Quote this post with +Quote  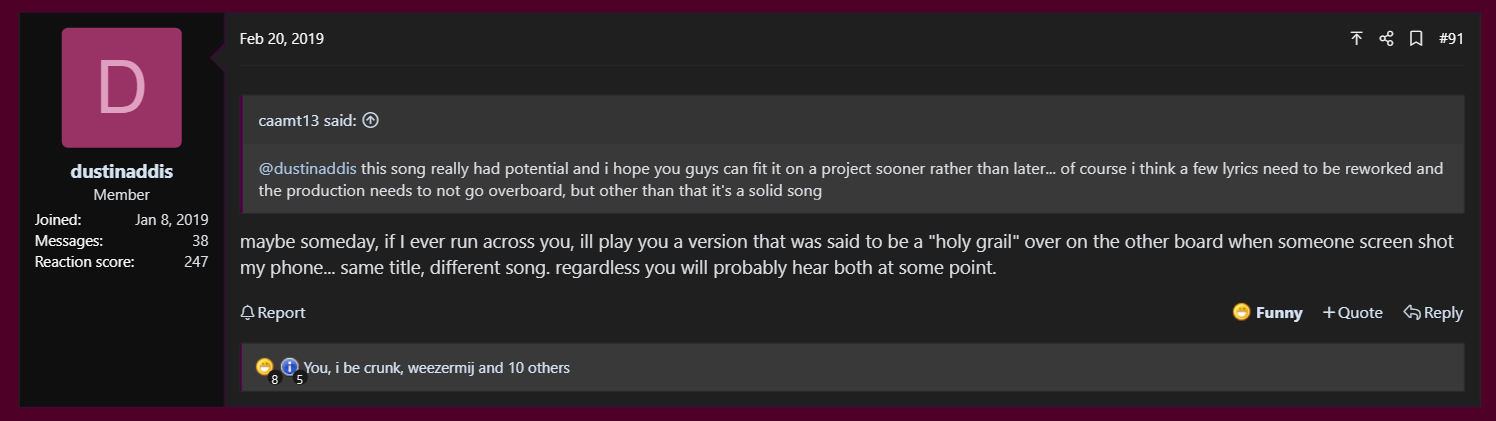click(x=1352, y=313)
